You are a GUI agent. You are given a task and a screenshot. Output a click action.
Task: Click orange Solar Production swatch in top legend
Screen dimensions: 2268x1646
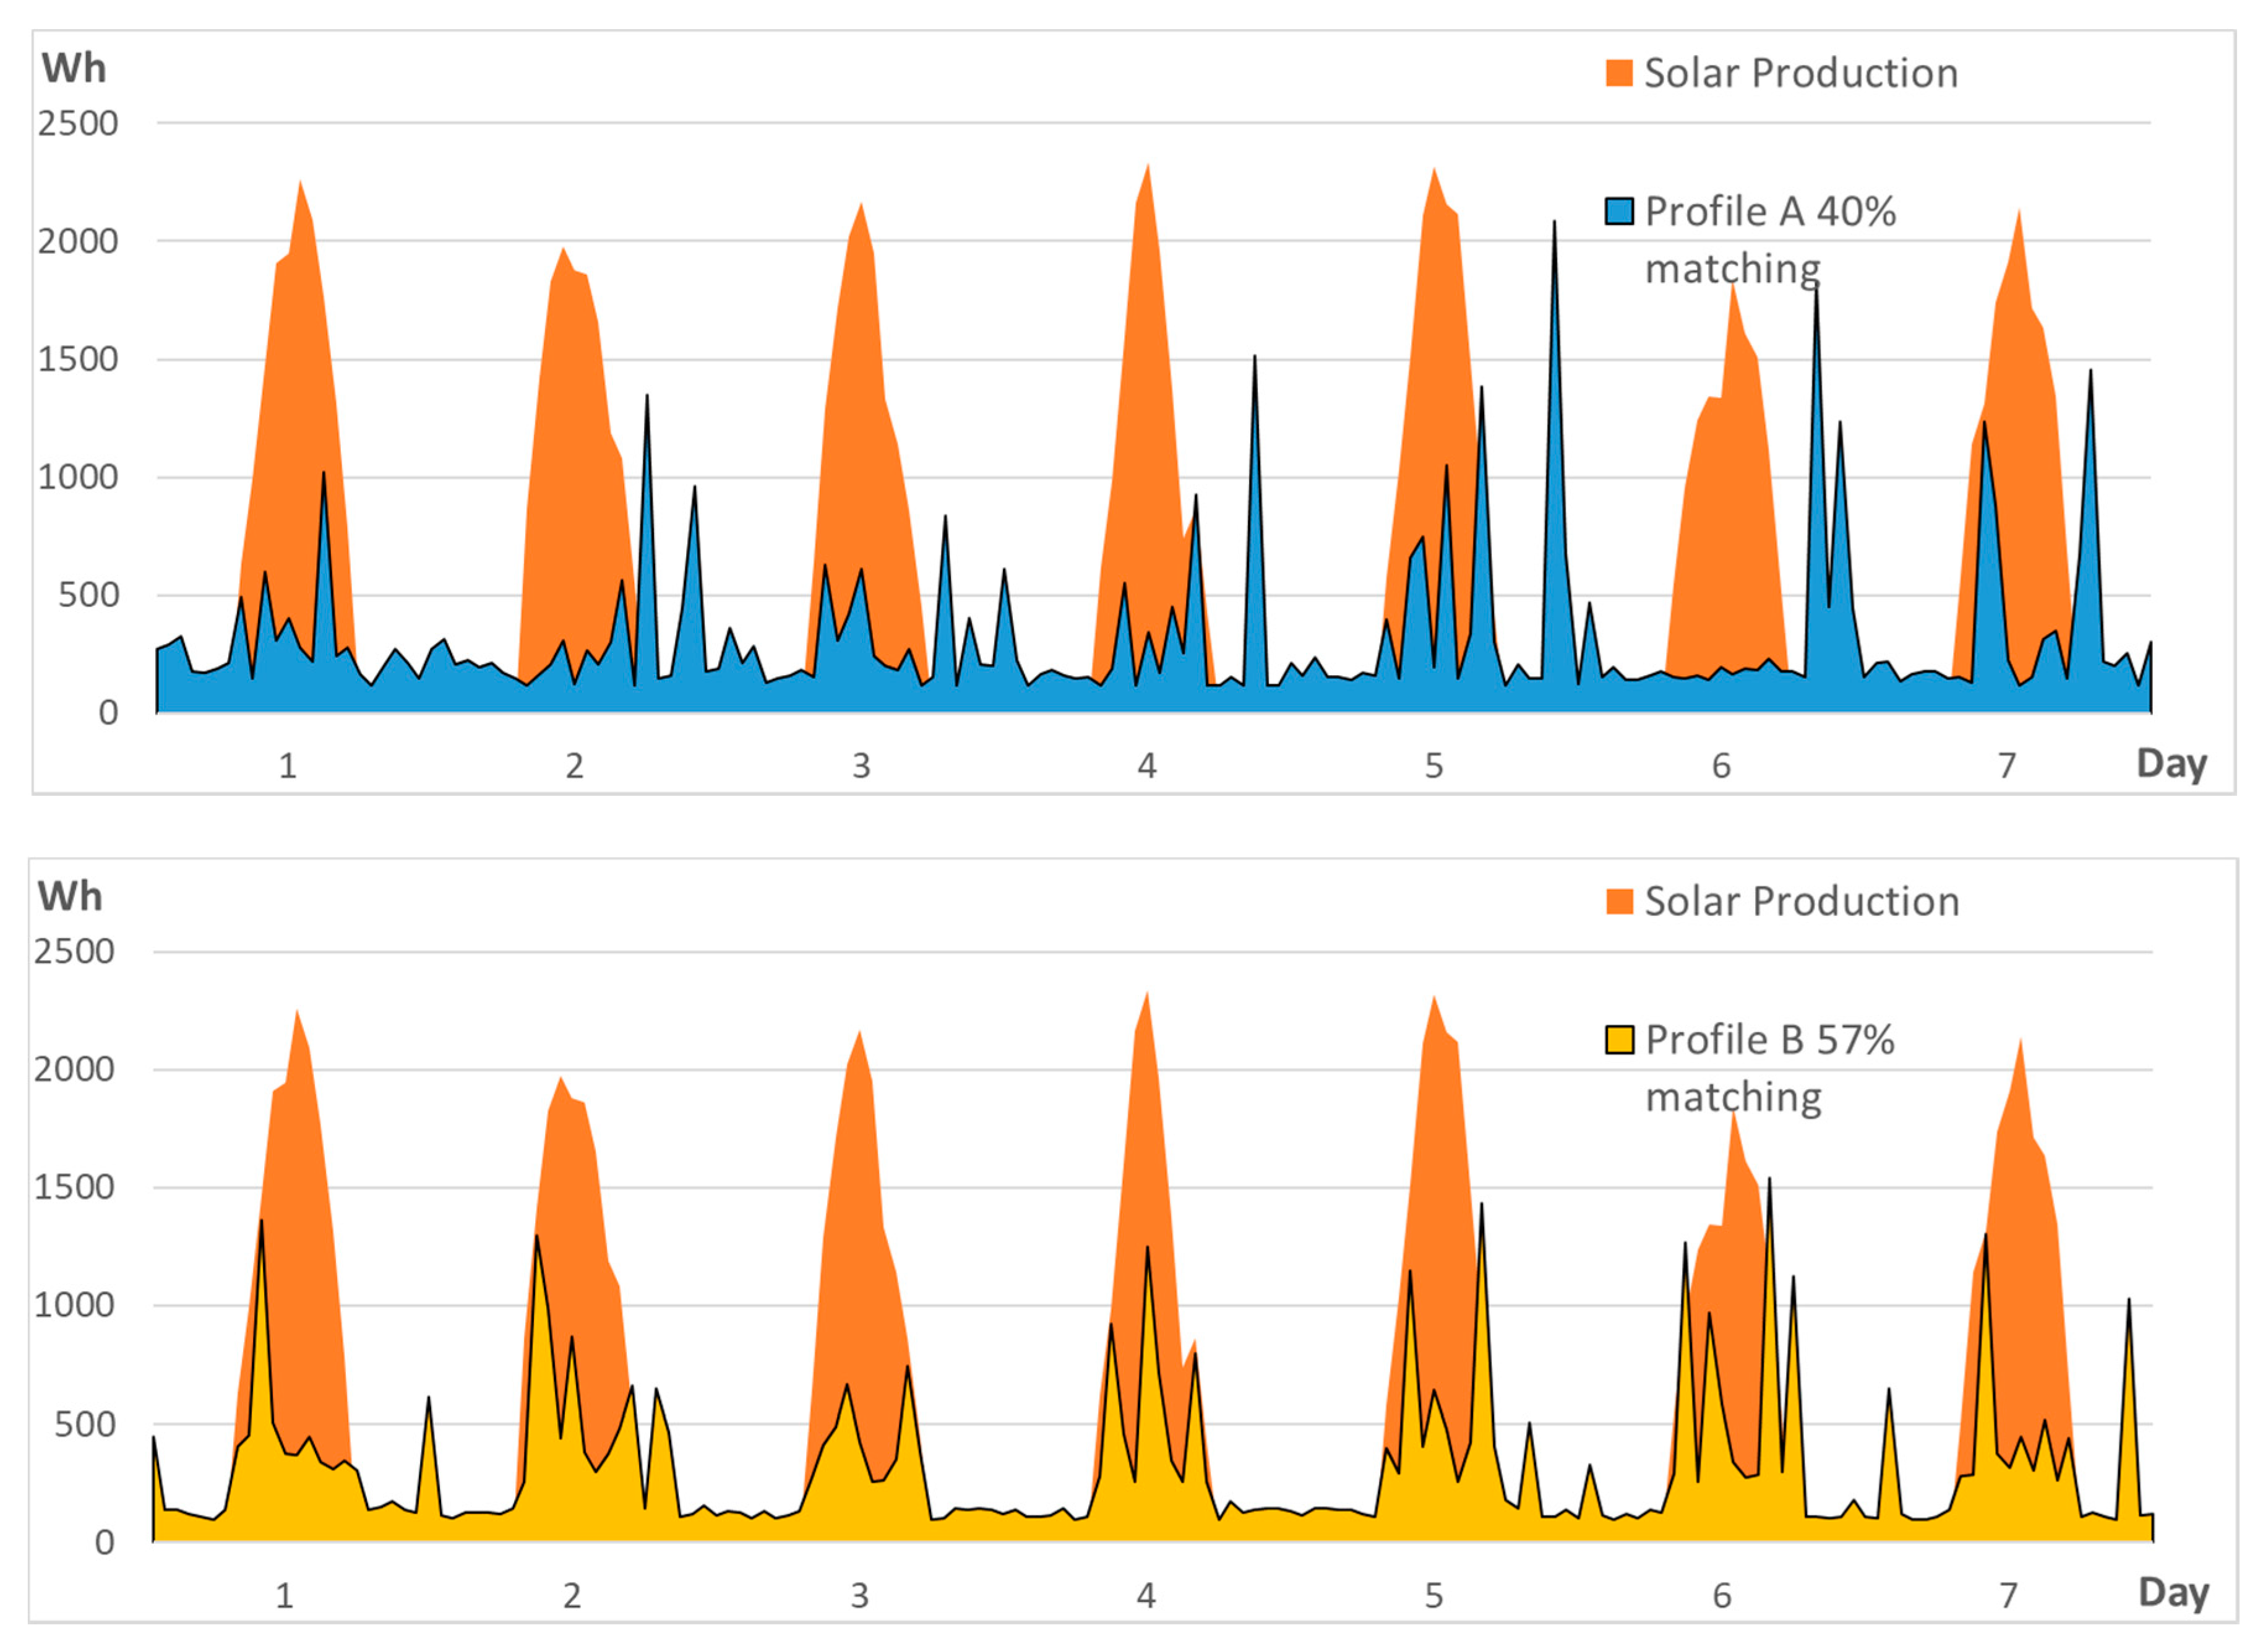(x=1619, y=73)
